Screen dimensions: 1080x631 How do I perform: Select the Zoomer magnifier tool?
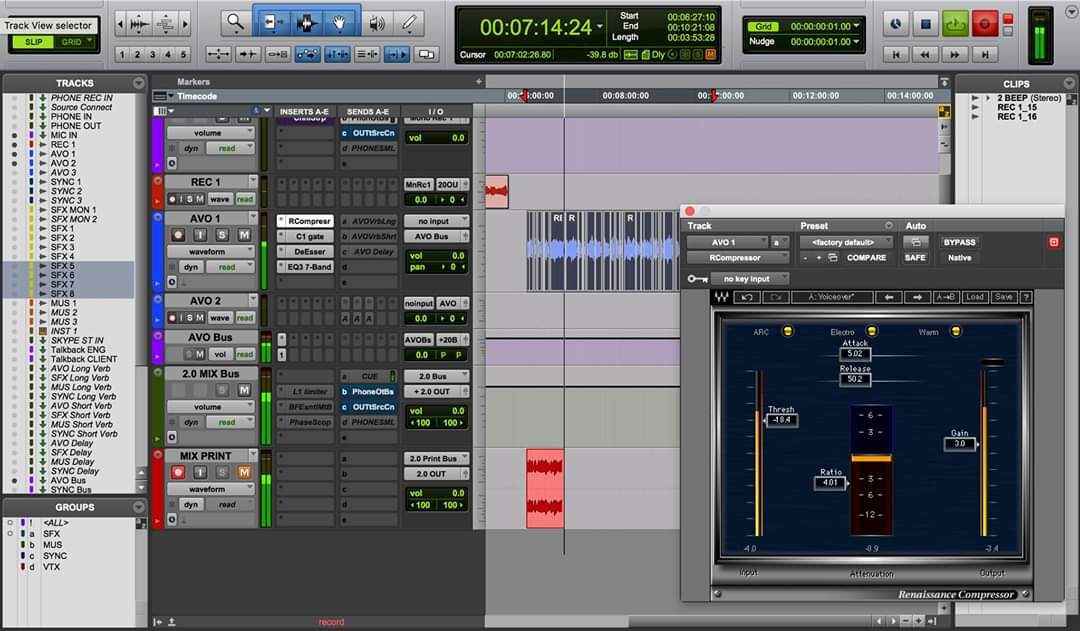[x=236, y=23]
